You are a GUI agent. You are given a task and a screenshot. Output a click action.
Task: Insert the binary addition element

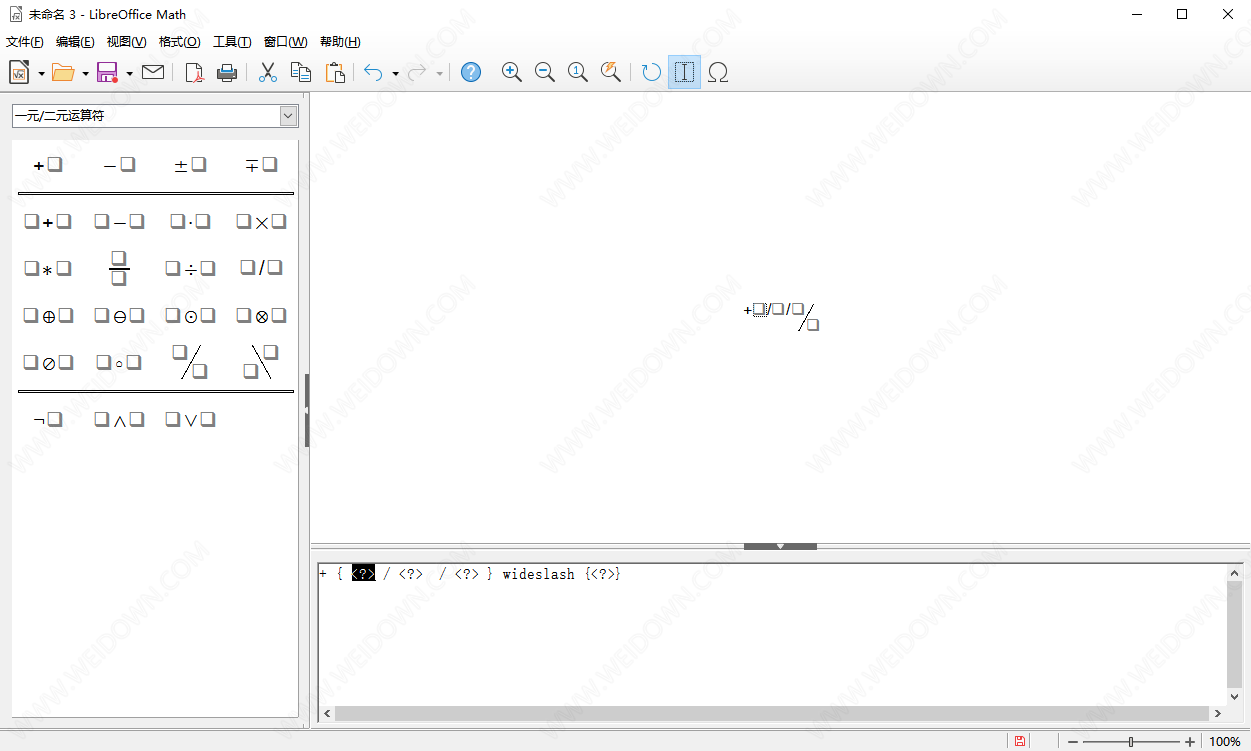pyautogui.click(x=48, y=222)
